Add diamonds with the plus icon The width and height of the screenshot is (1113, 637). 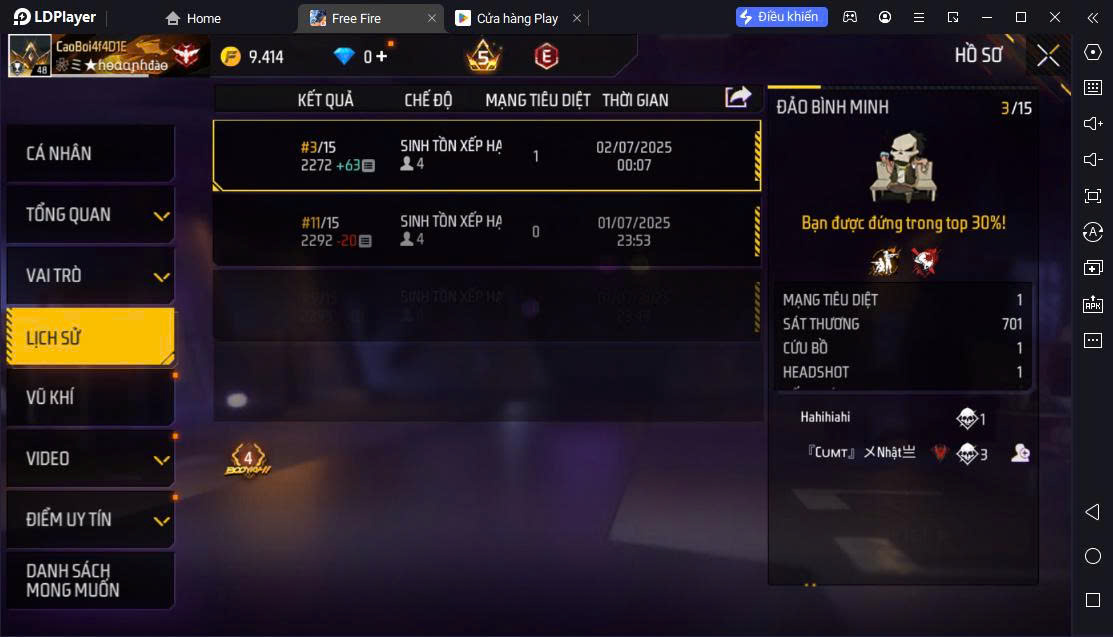(382, 56)
